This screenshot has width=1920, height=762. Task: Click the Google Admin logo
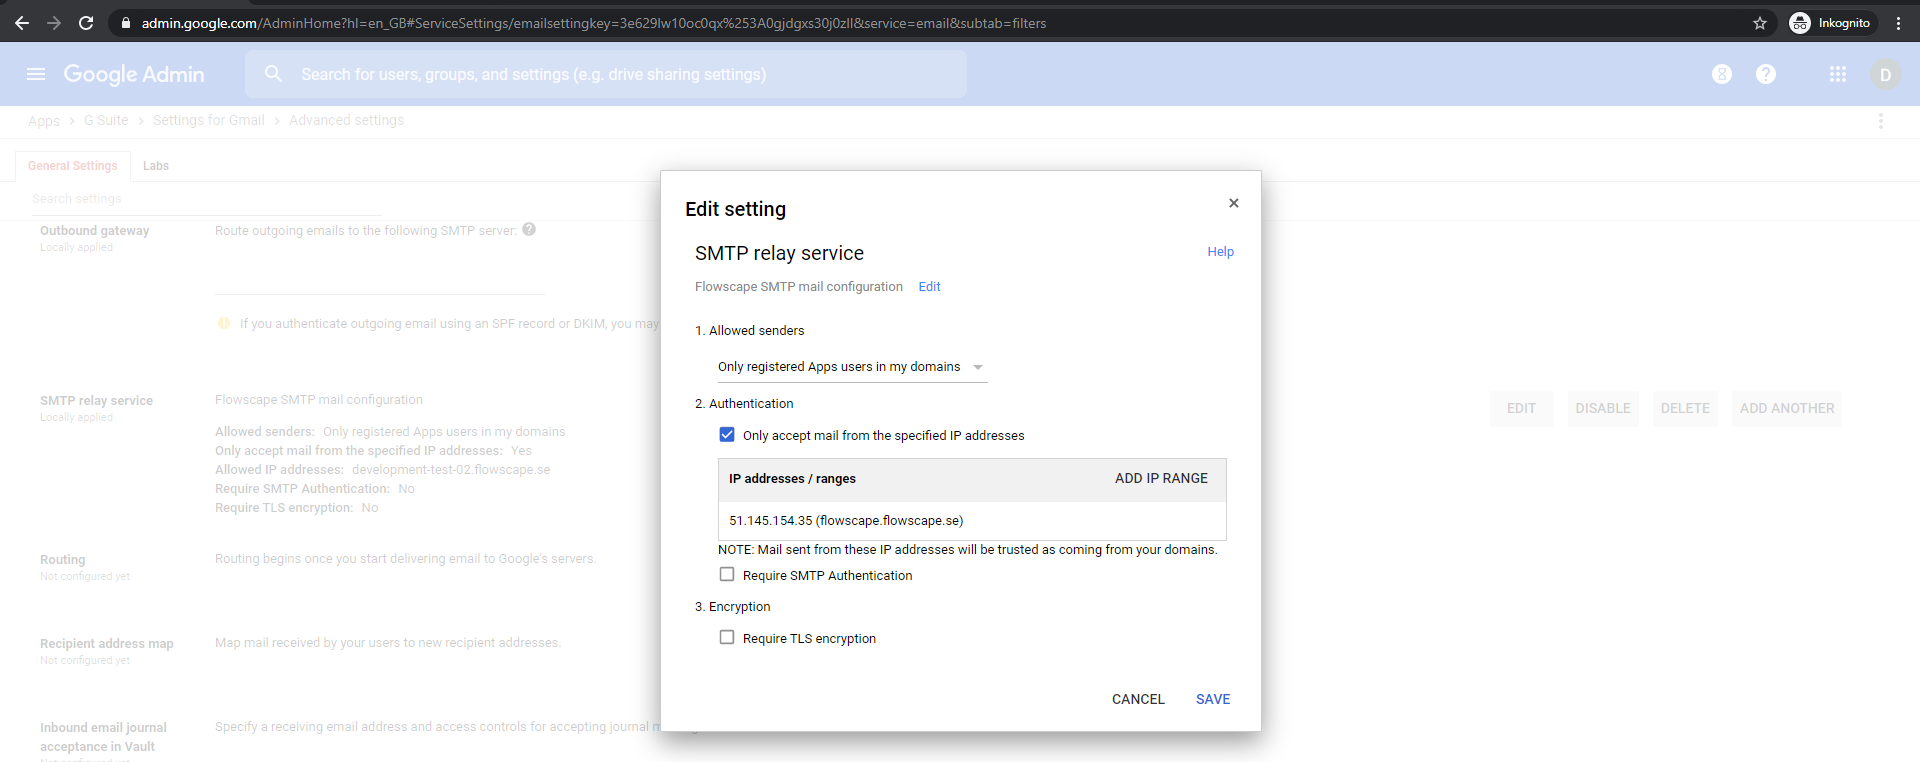point(134,74)
